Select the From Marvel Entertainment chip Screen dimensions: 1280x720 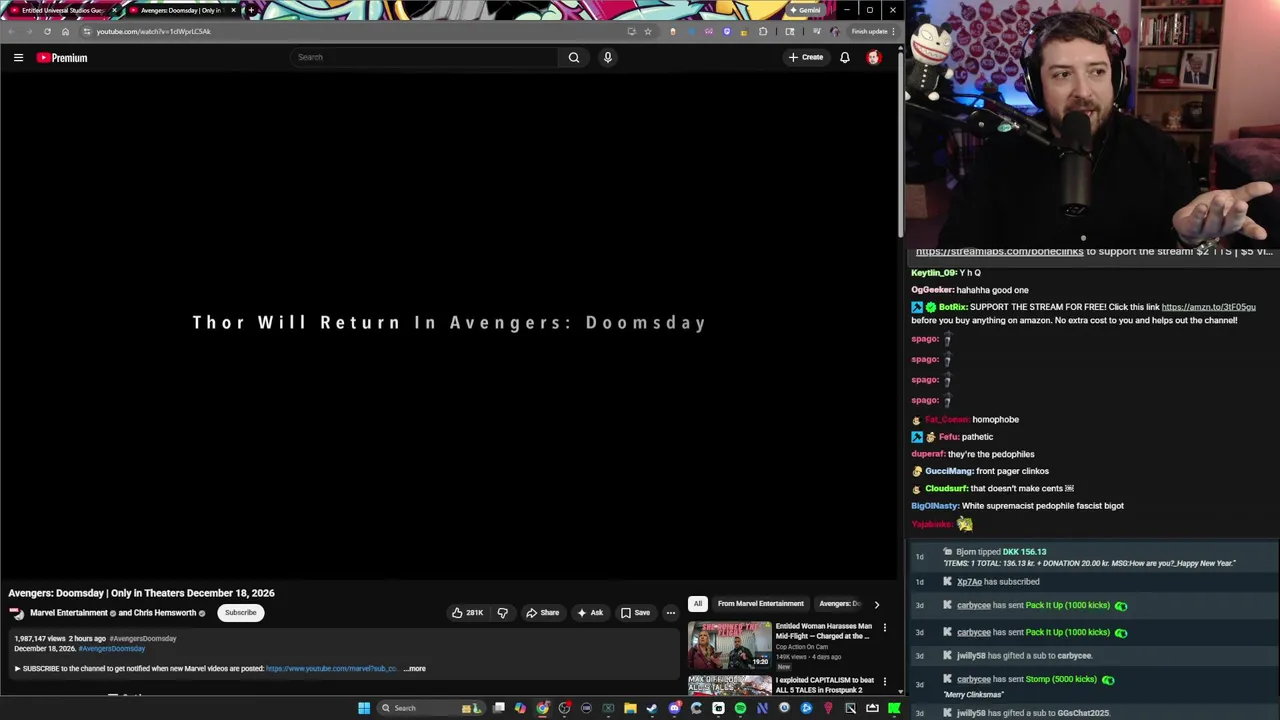point(760,604)
